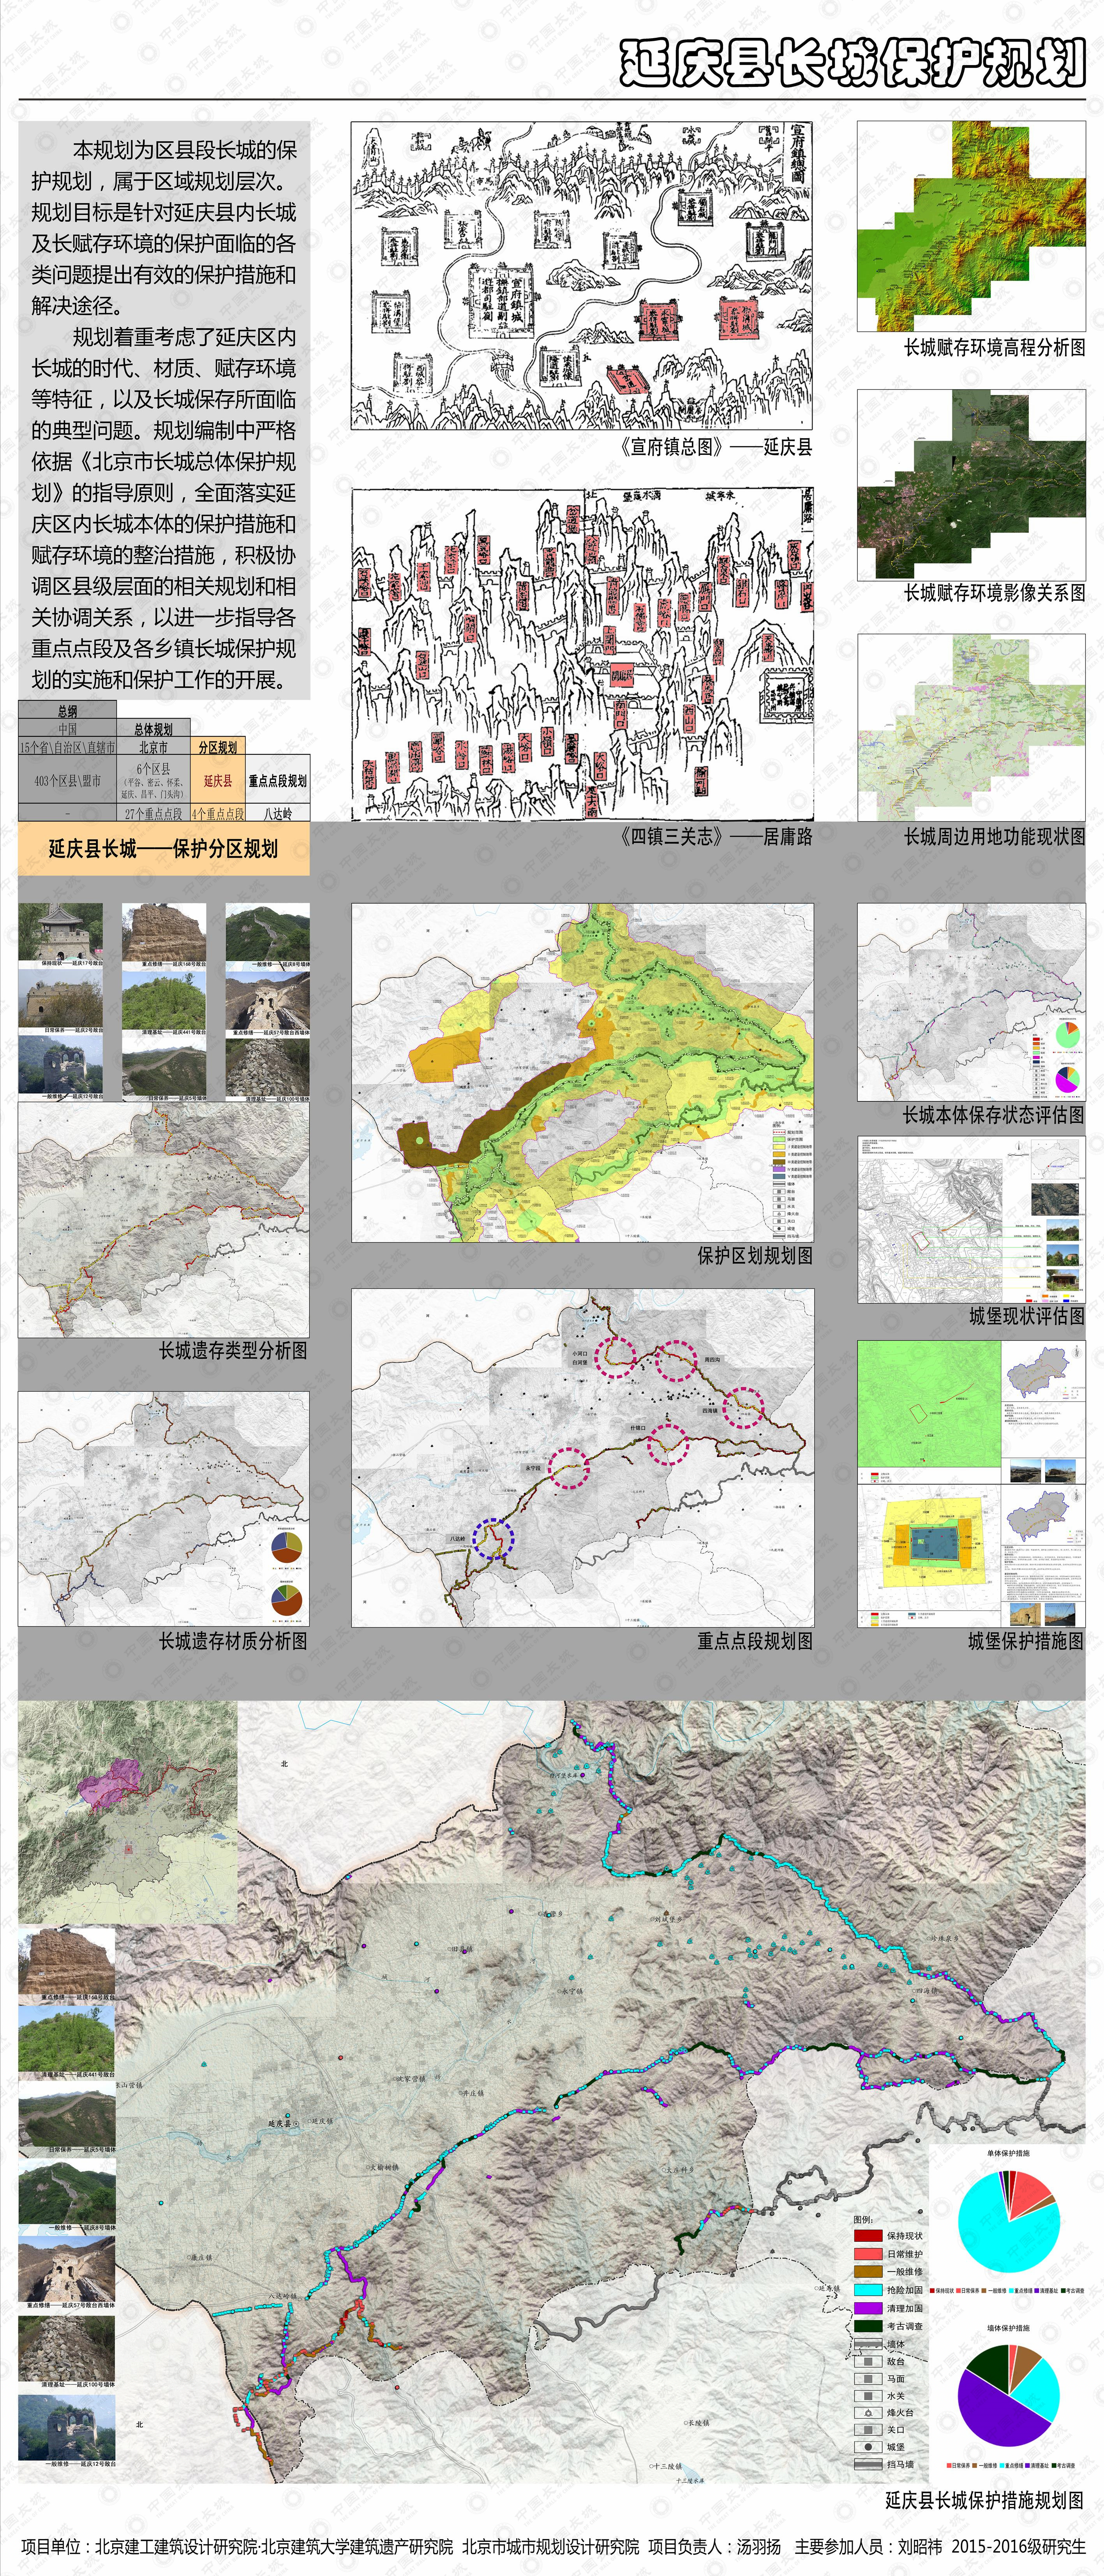Click the 墙体 legend symbol
The width and height of the screenshot is (1104, 2576).
click(x=867, y=2344)
